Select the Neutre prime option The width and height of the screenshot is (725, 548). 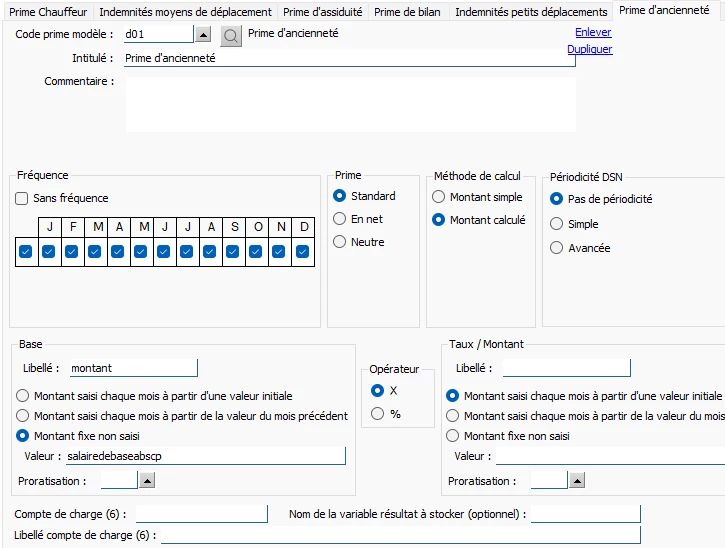click(x=340, y=242)
